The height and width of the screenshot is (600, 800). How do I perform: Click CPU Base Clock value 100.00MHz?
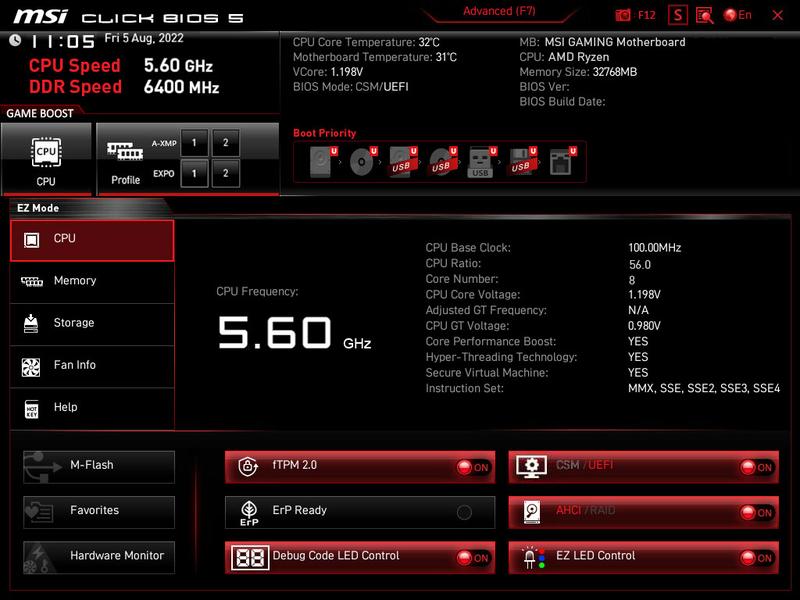pos(655,248)
